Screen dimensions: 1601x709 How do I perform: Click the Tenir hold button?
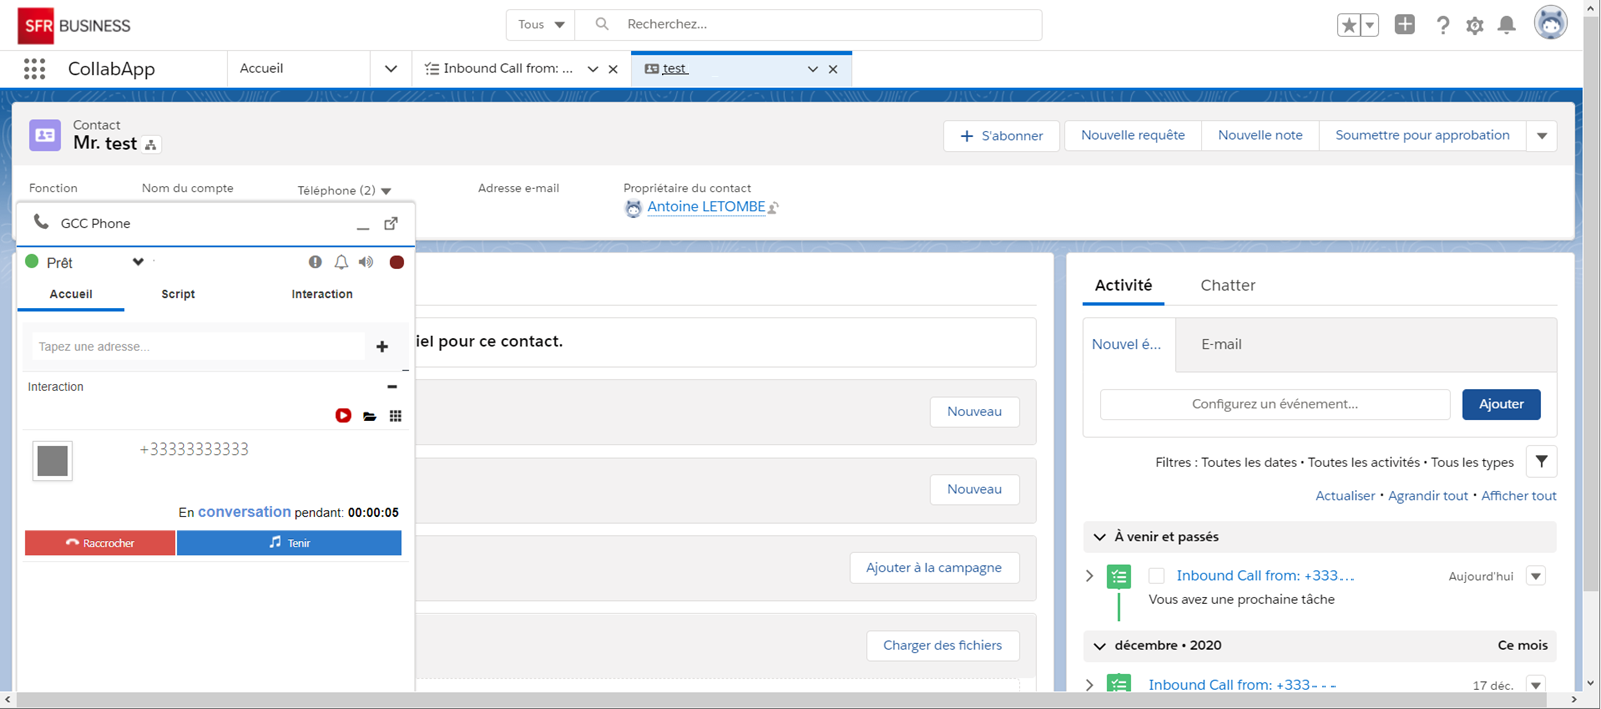(x=289, y=543)
